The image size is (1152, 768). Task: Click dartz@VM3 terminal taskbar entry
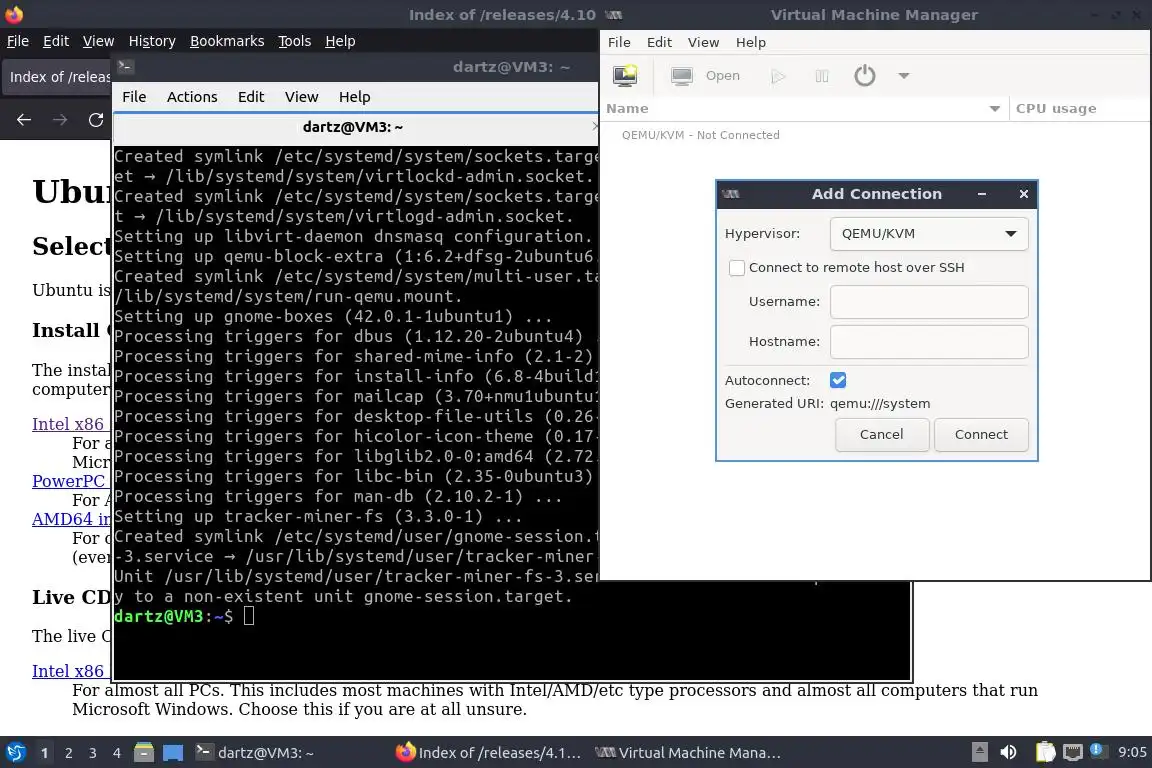255,753
